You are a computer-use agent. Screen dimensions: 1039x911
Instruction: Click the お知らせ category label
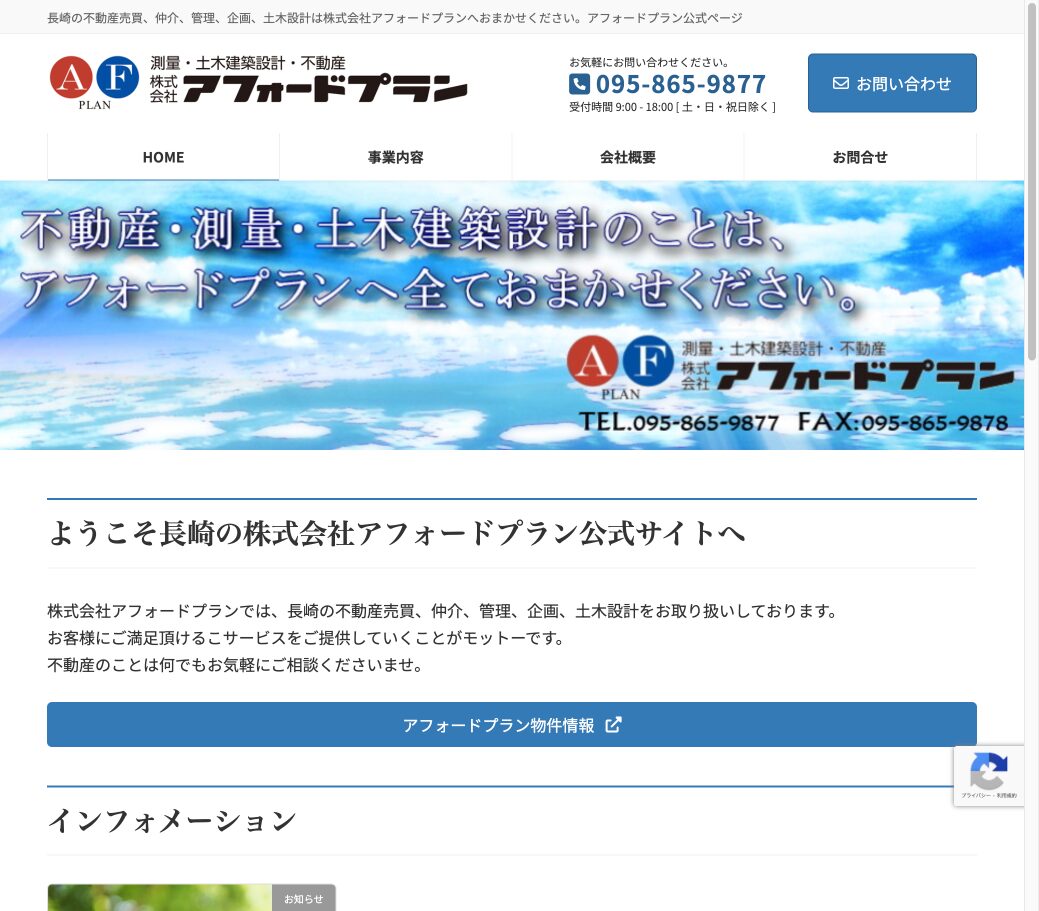click(303, 898)
